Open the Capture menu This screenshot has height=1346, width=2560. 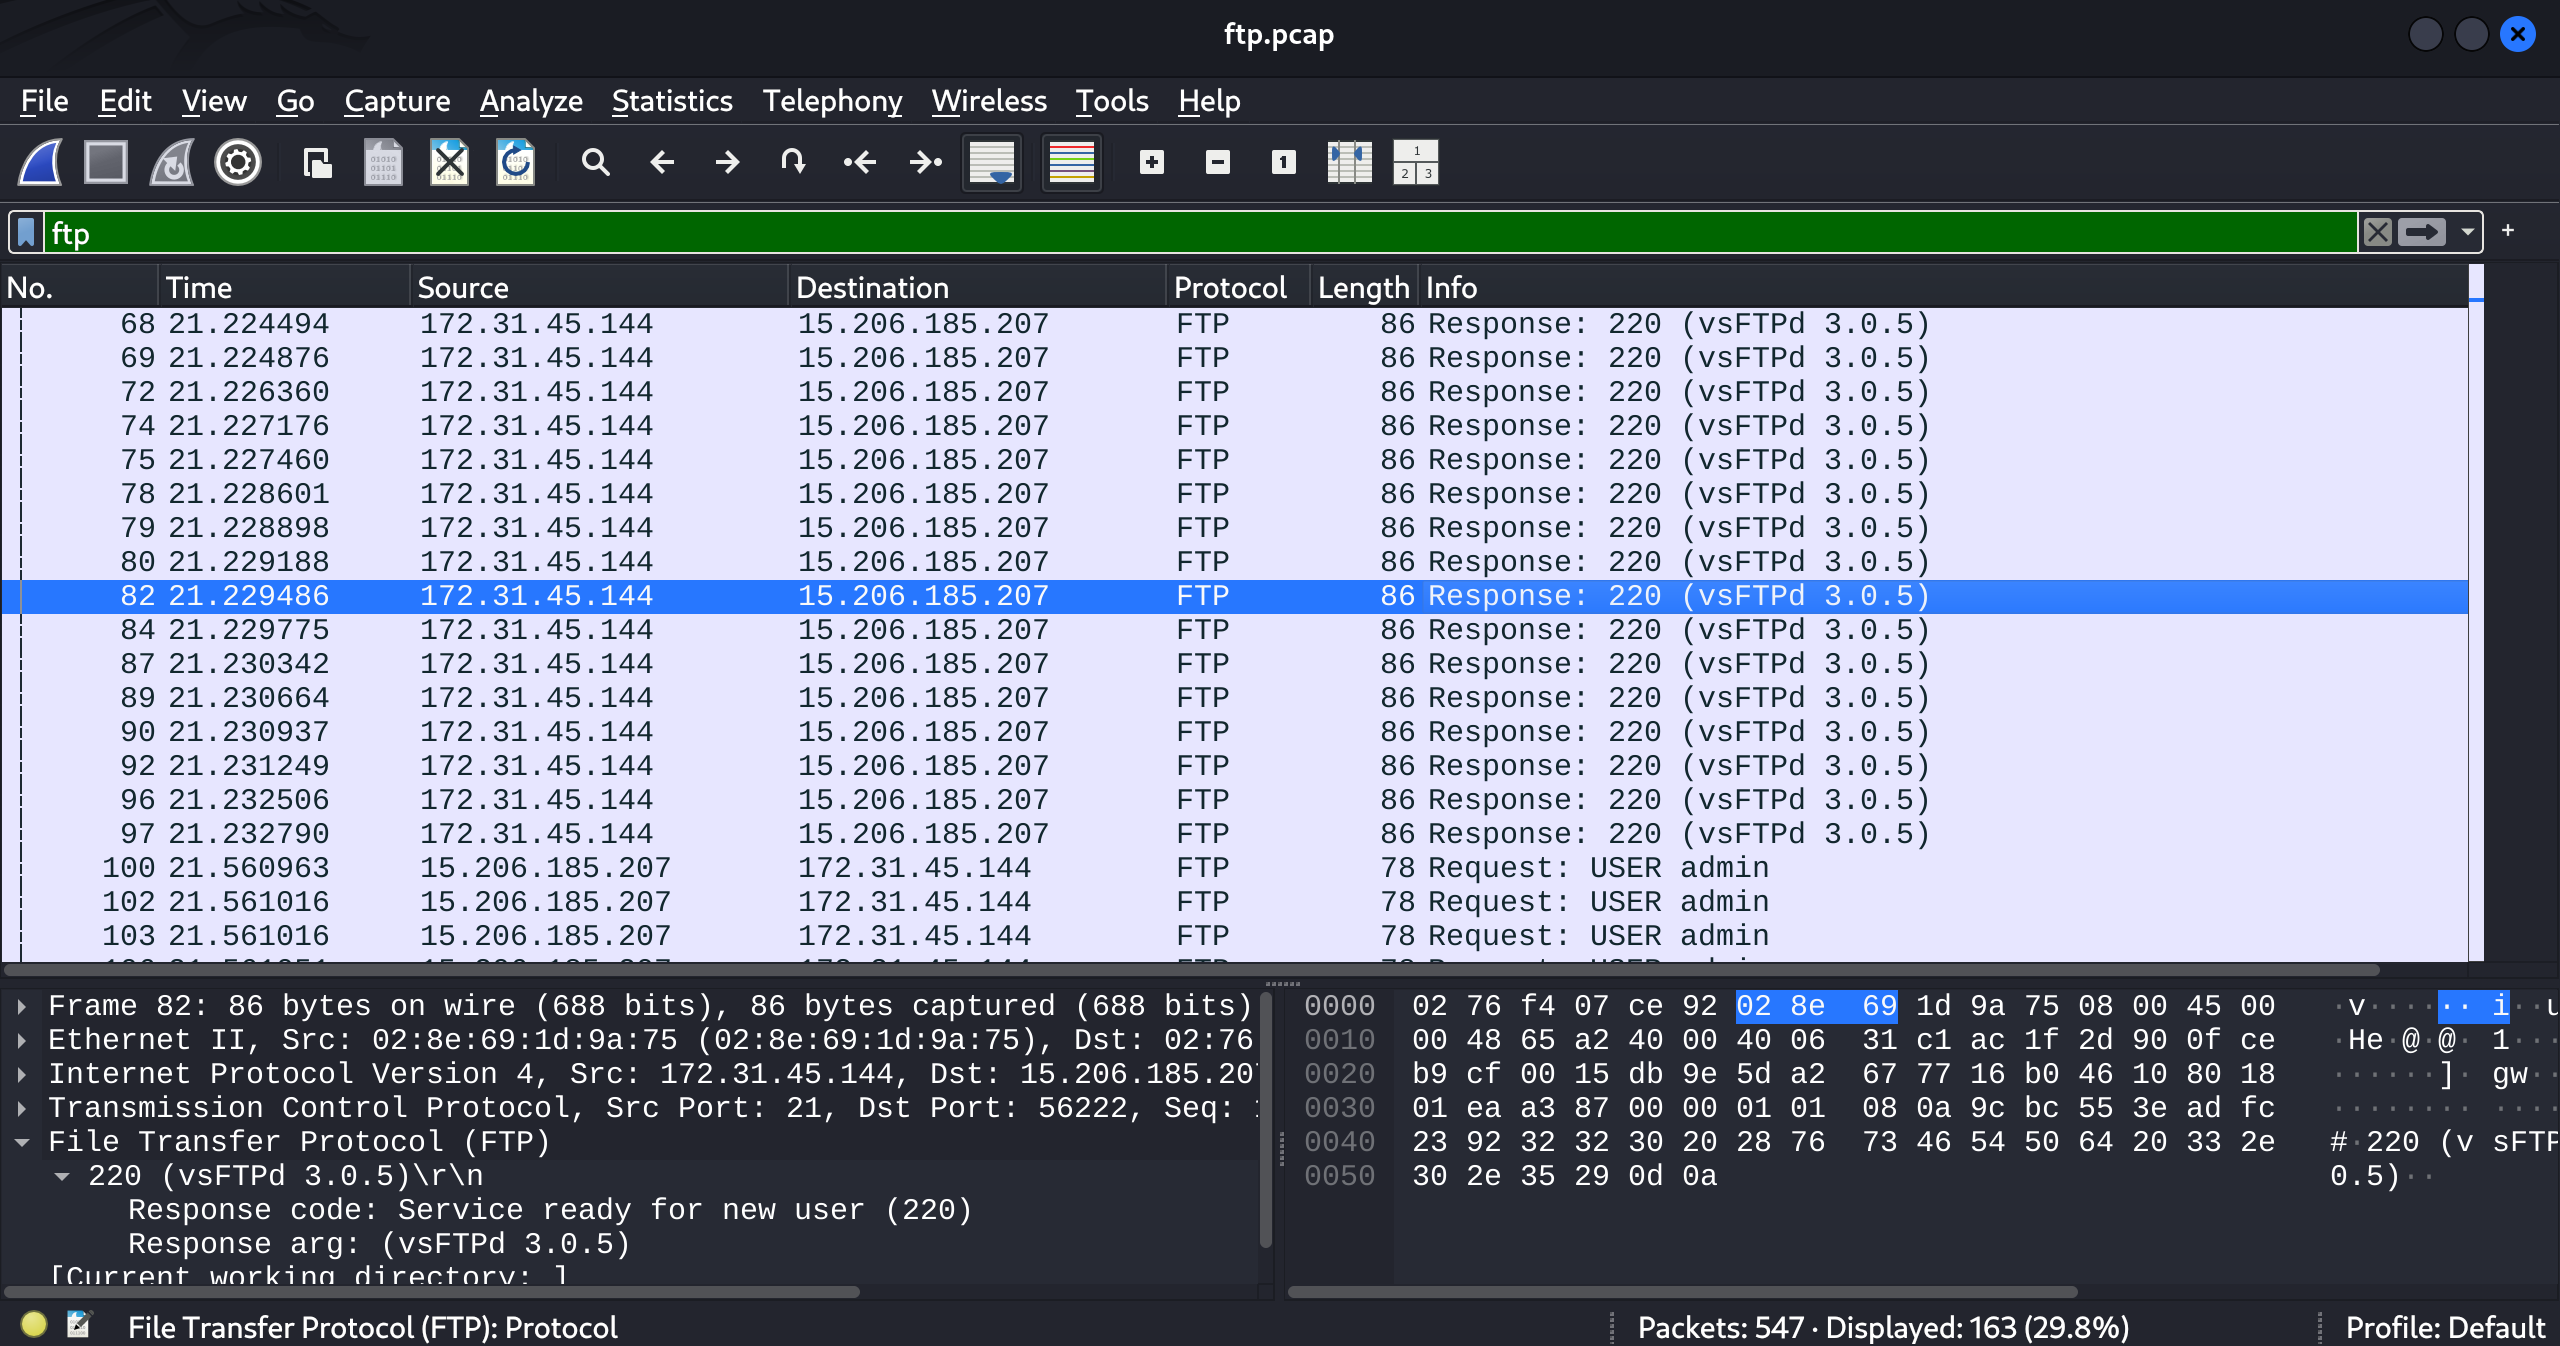coord(397,101)
